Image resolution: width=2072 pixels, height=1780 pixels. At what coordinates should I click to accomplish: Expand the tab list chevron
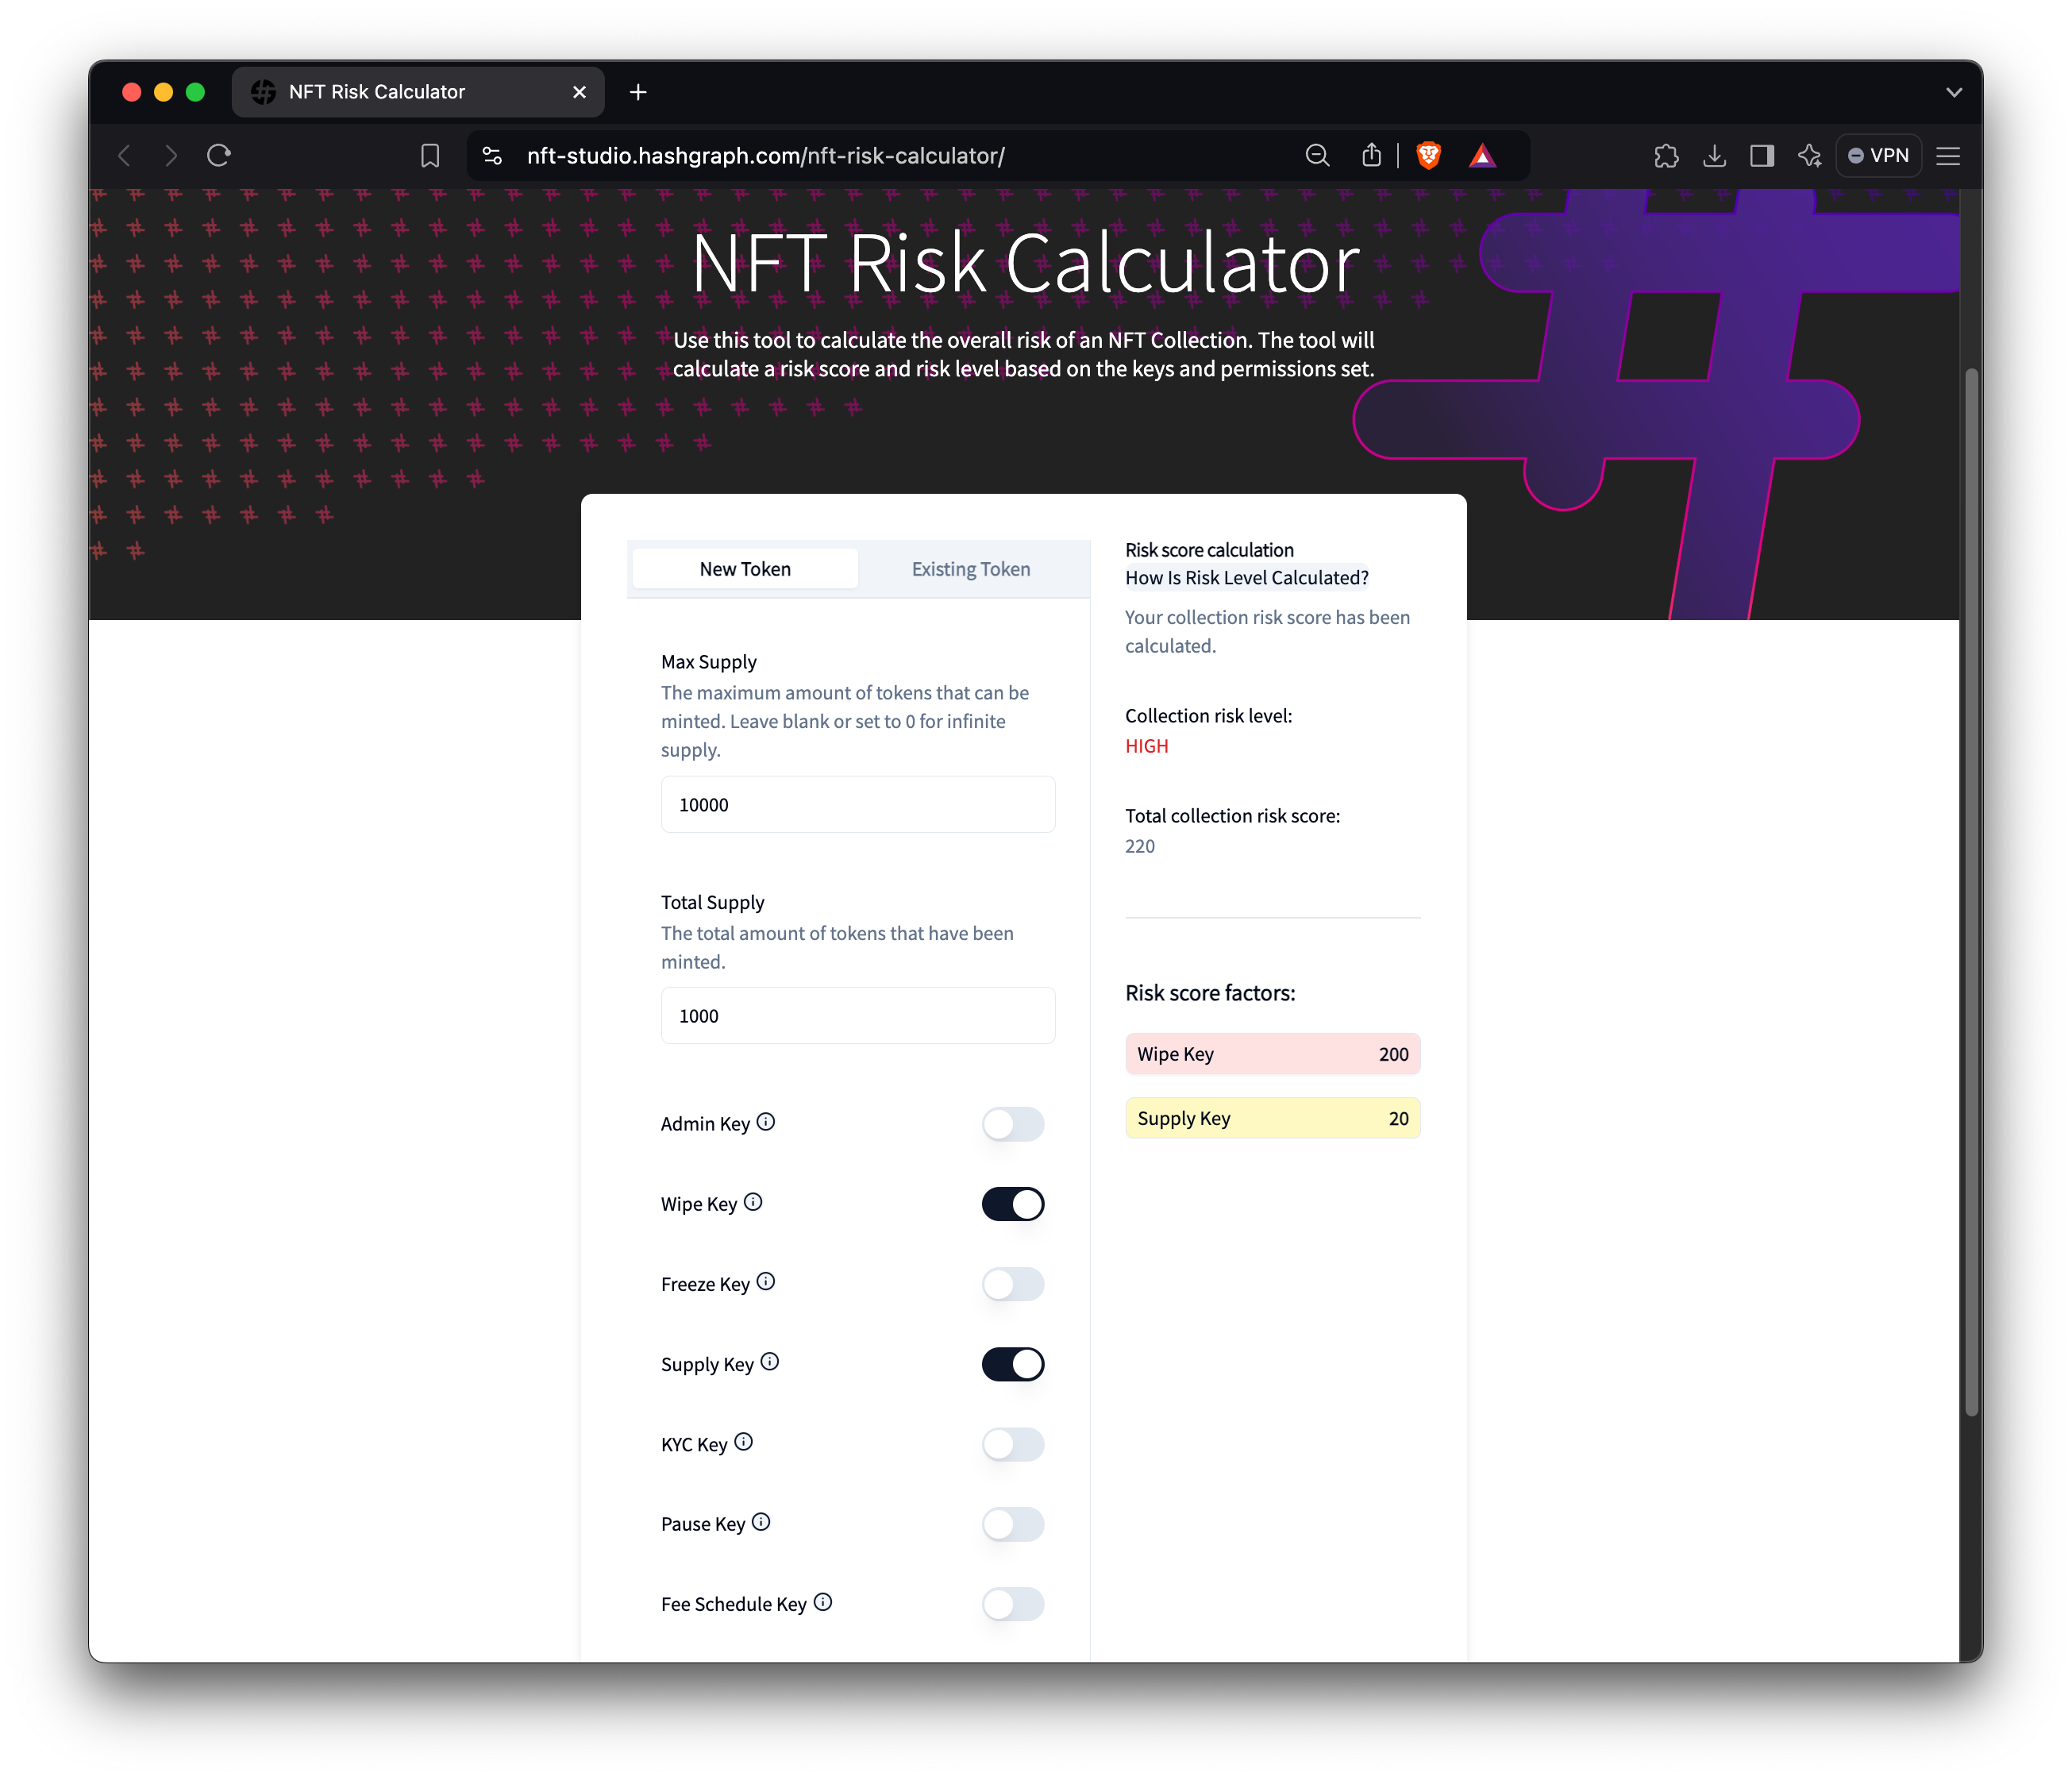[1953, 92]
